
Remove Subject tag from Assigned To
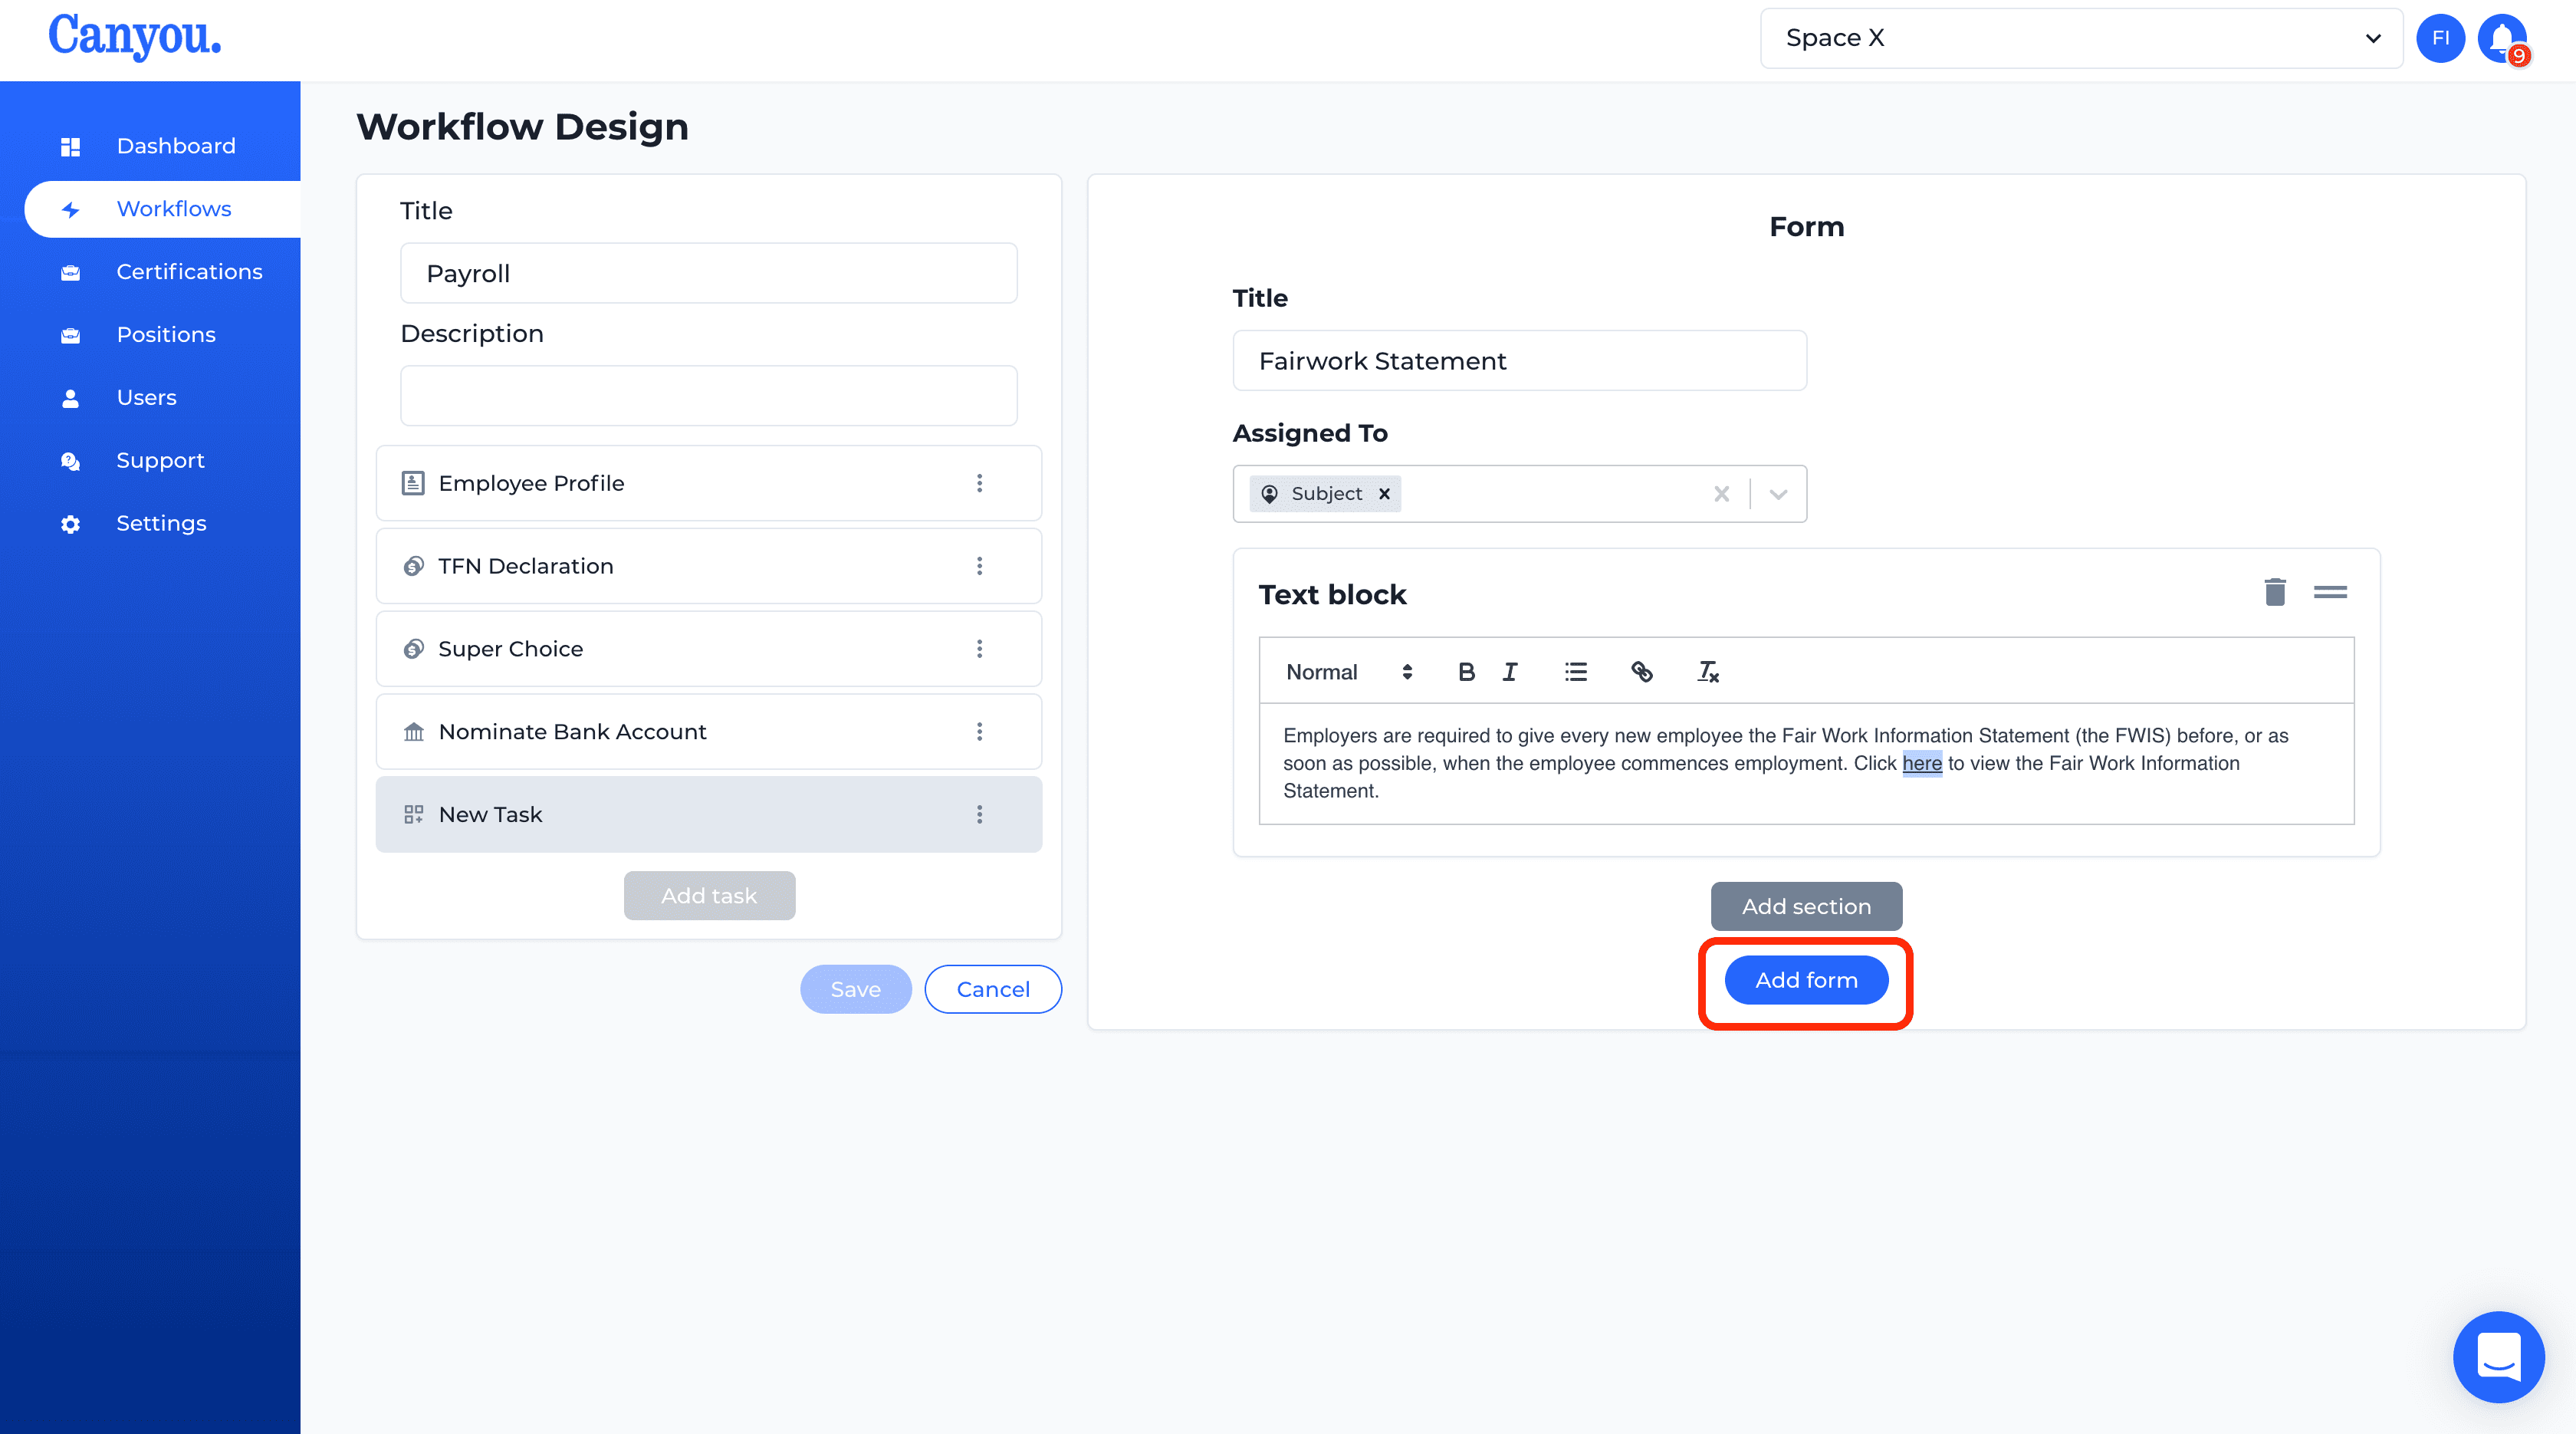[x=1385, y=493]
